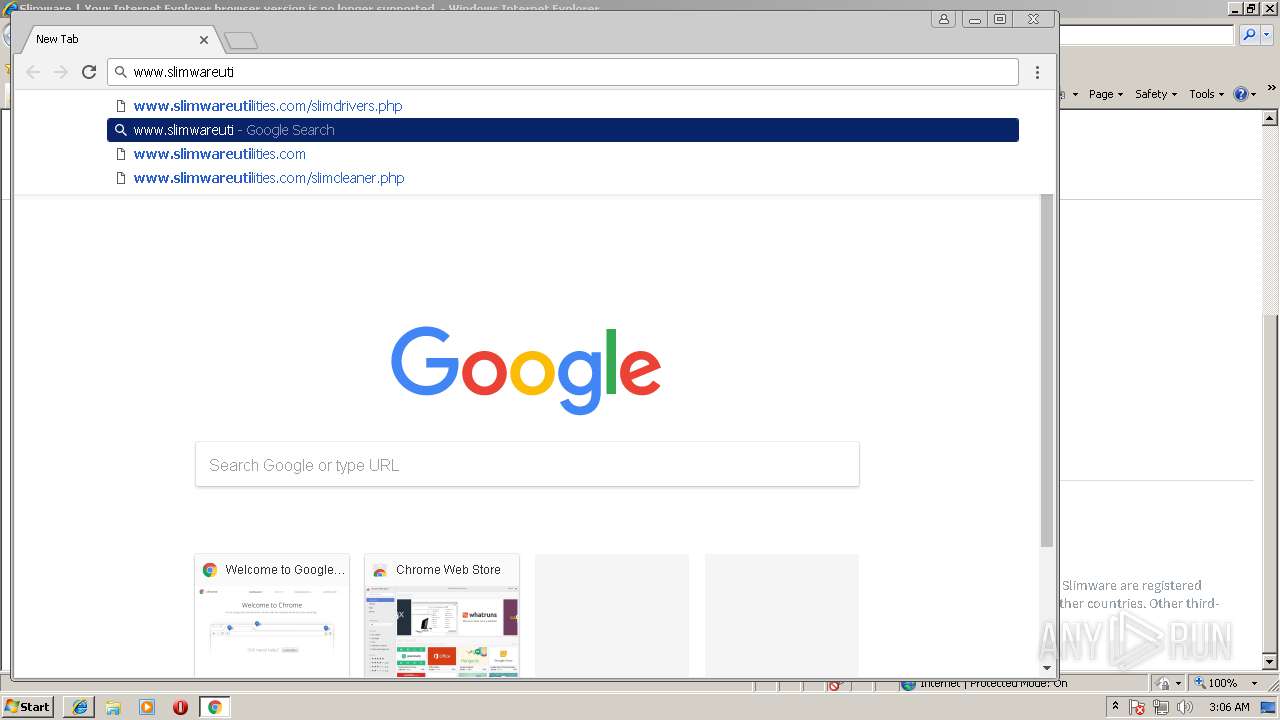
Task: Click Chrome's reload page icon
Action: pos(89,72)
